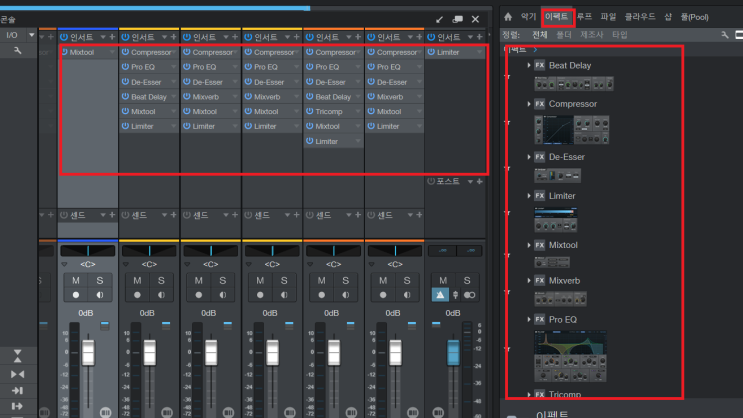
Task: Mute the selected channel
Action: (76, 281)
